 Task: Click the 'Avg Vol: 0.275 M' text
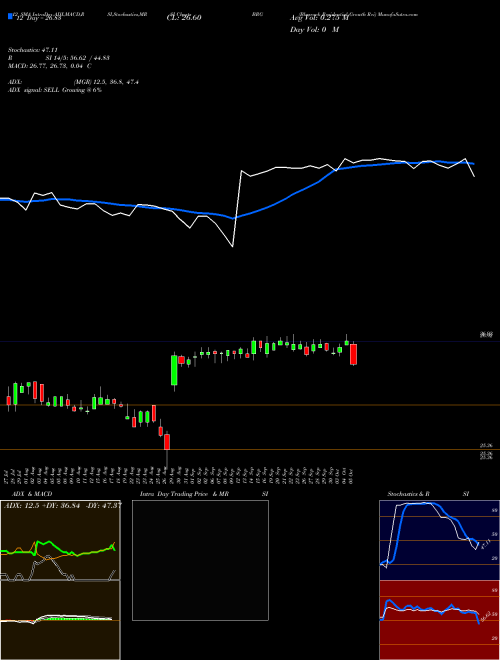(x=319, y=18)
